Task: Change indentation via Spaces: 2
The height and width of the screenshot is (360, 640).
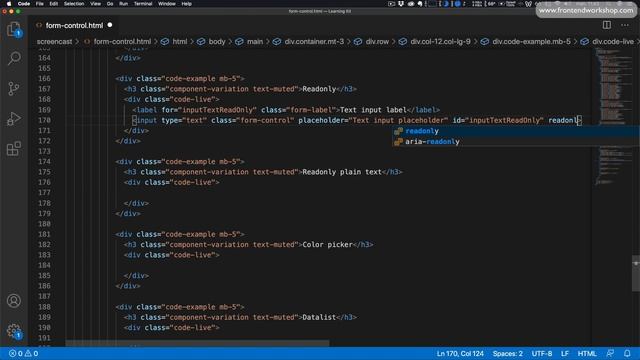Action: coord(507,353)
